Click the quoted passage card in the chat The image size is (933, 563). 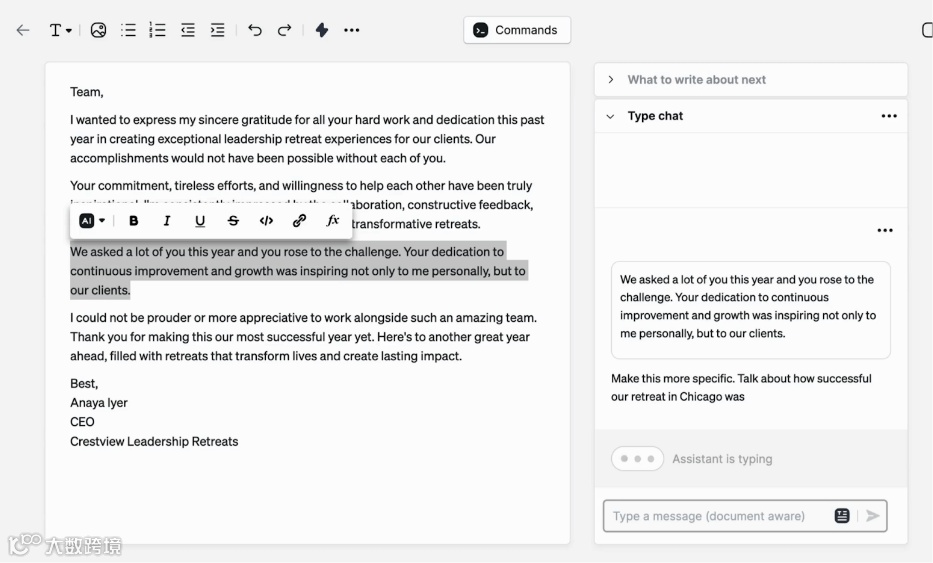click(750, 309)
